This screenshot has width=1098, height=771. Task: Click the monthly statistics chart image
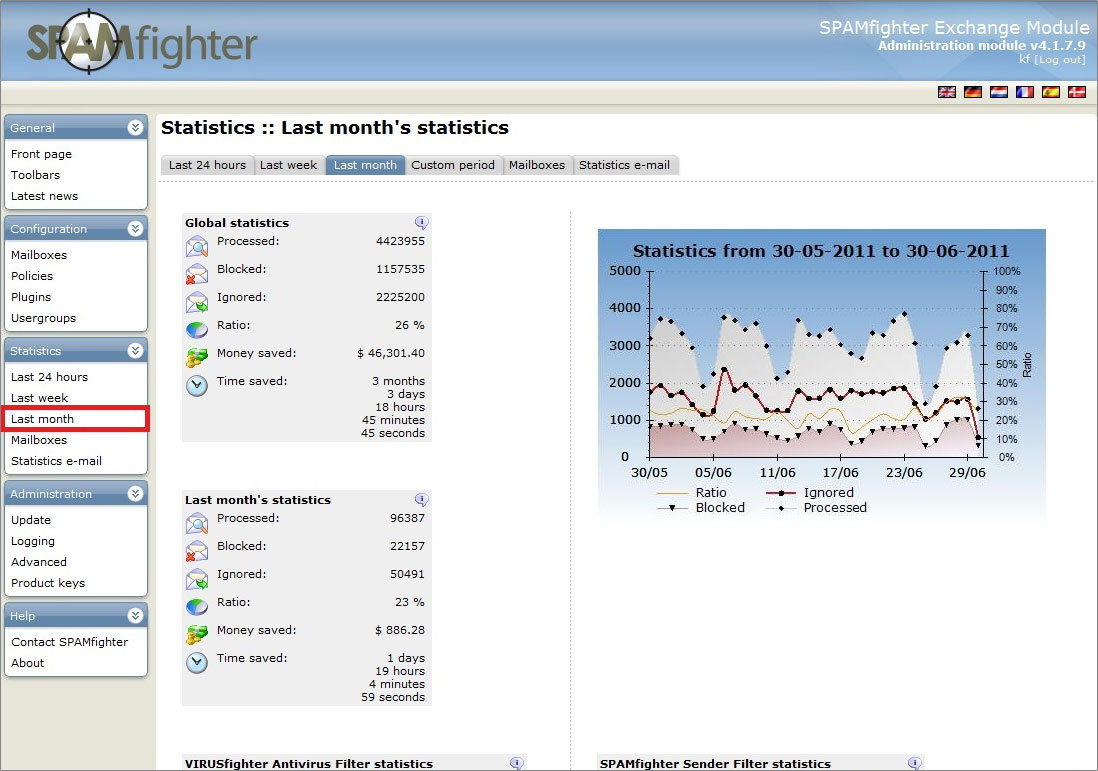(822, 375)
